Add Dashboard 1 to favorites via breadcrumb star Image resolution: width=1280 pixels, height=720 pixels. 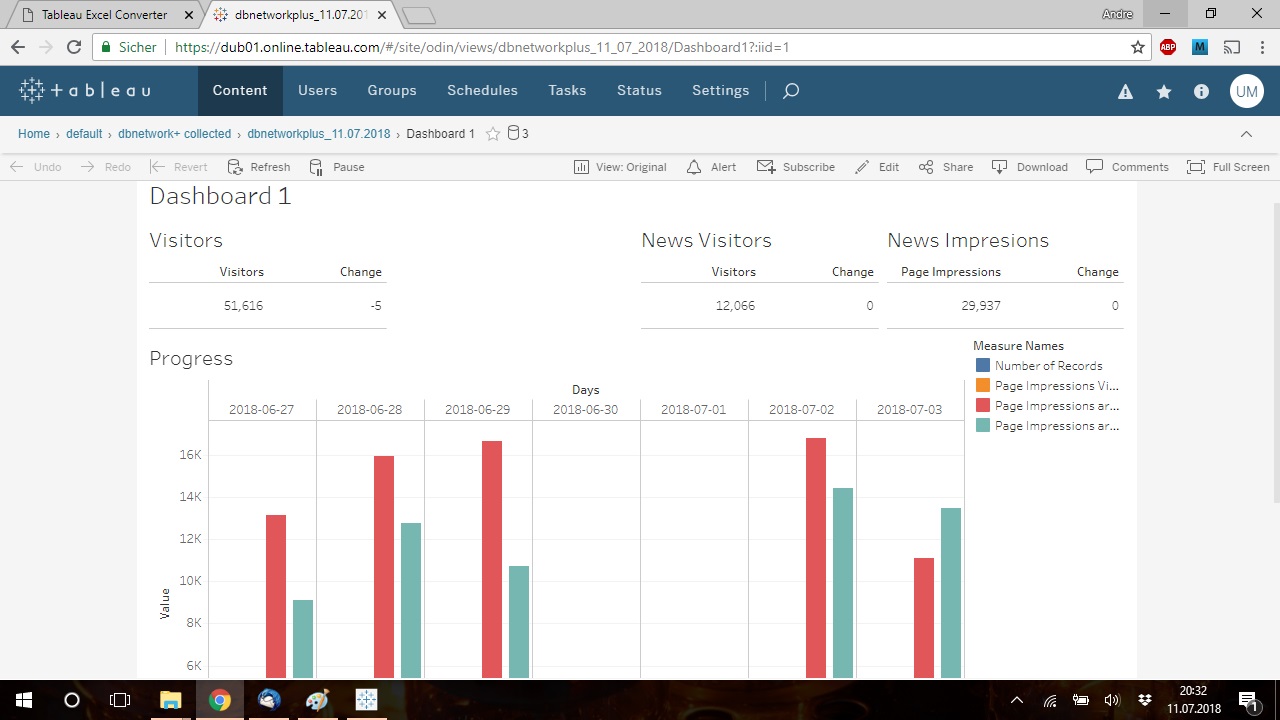tap(492, 134)
